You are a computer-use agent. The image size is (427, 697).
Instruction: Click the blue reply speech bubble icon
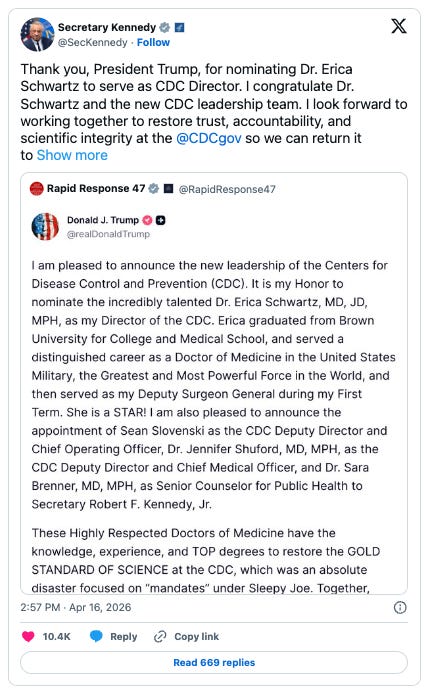(x=96, y=636)
